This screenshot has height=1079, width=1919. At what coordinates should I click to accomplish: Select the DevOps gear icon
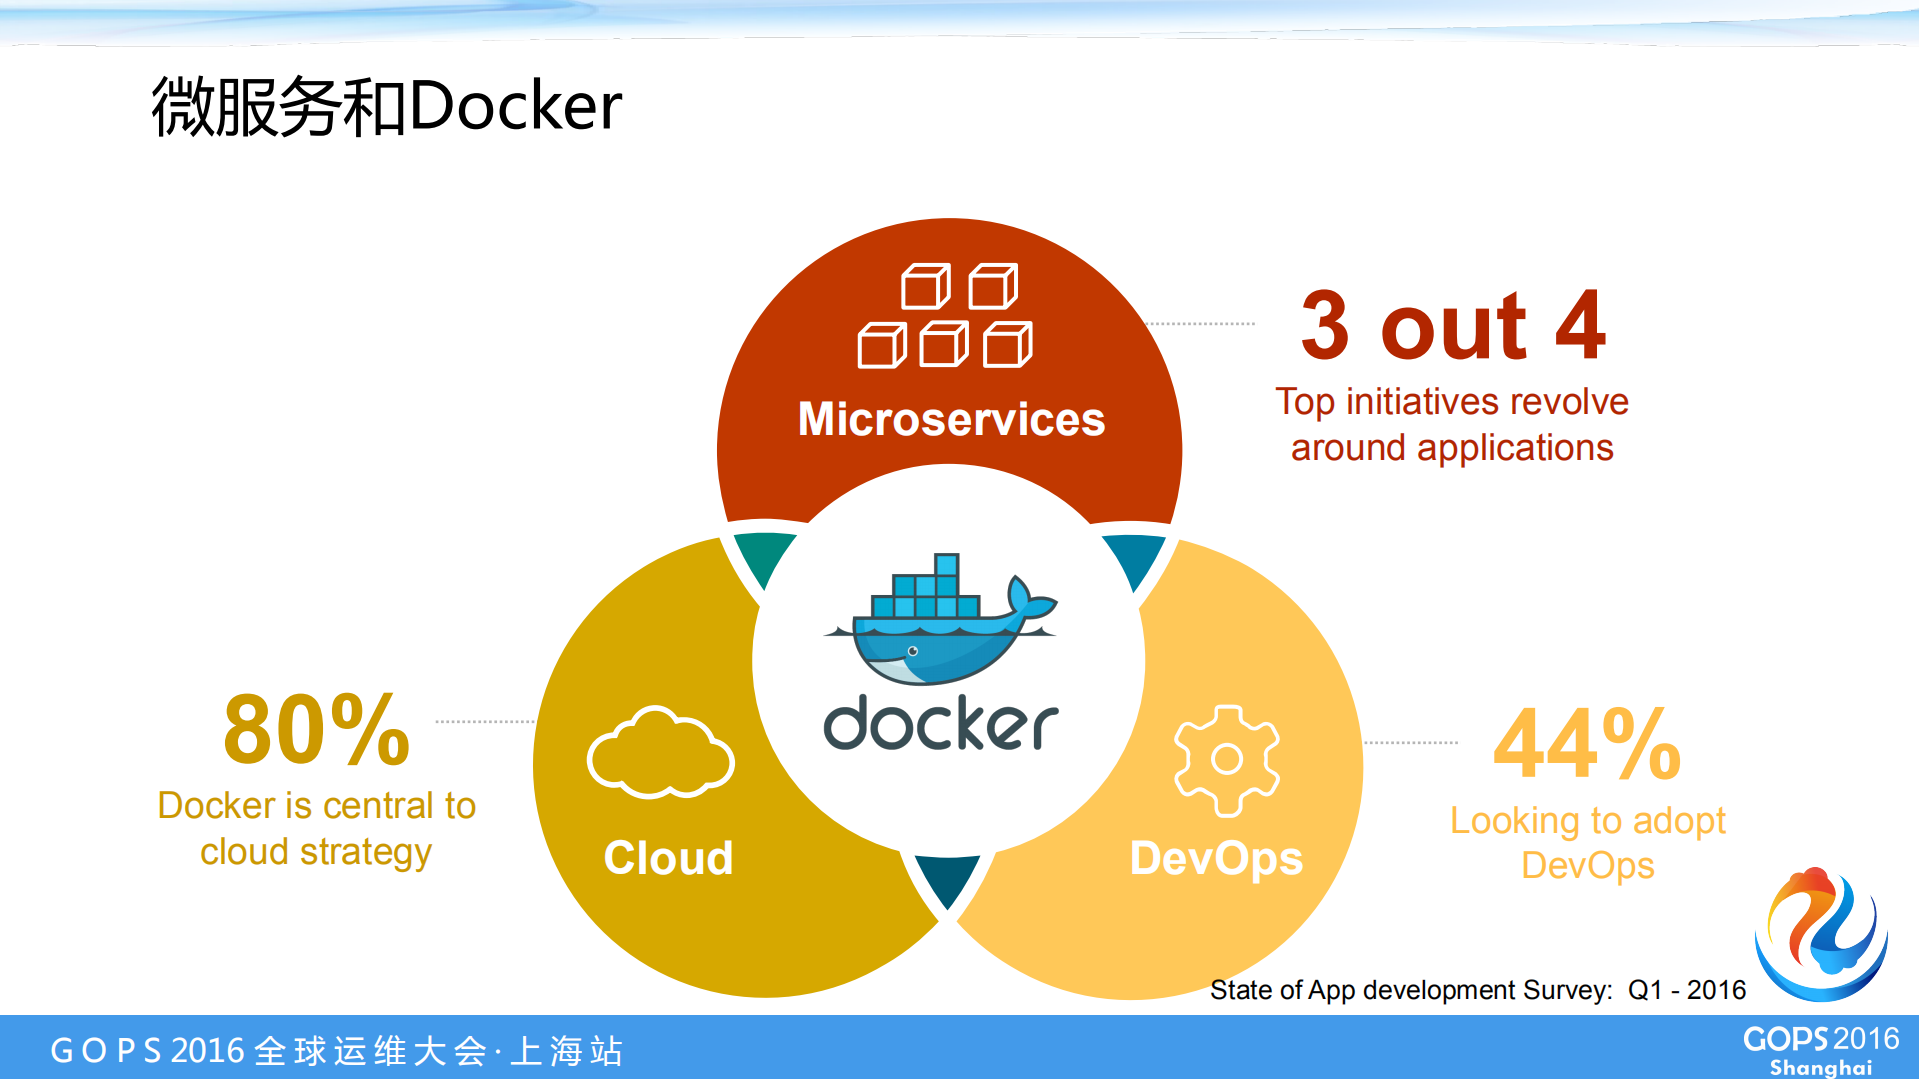tap(1226, 760)
